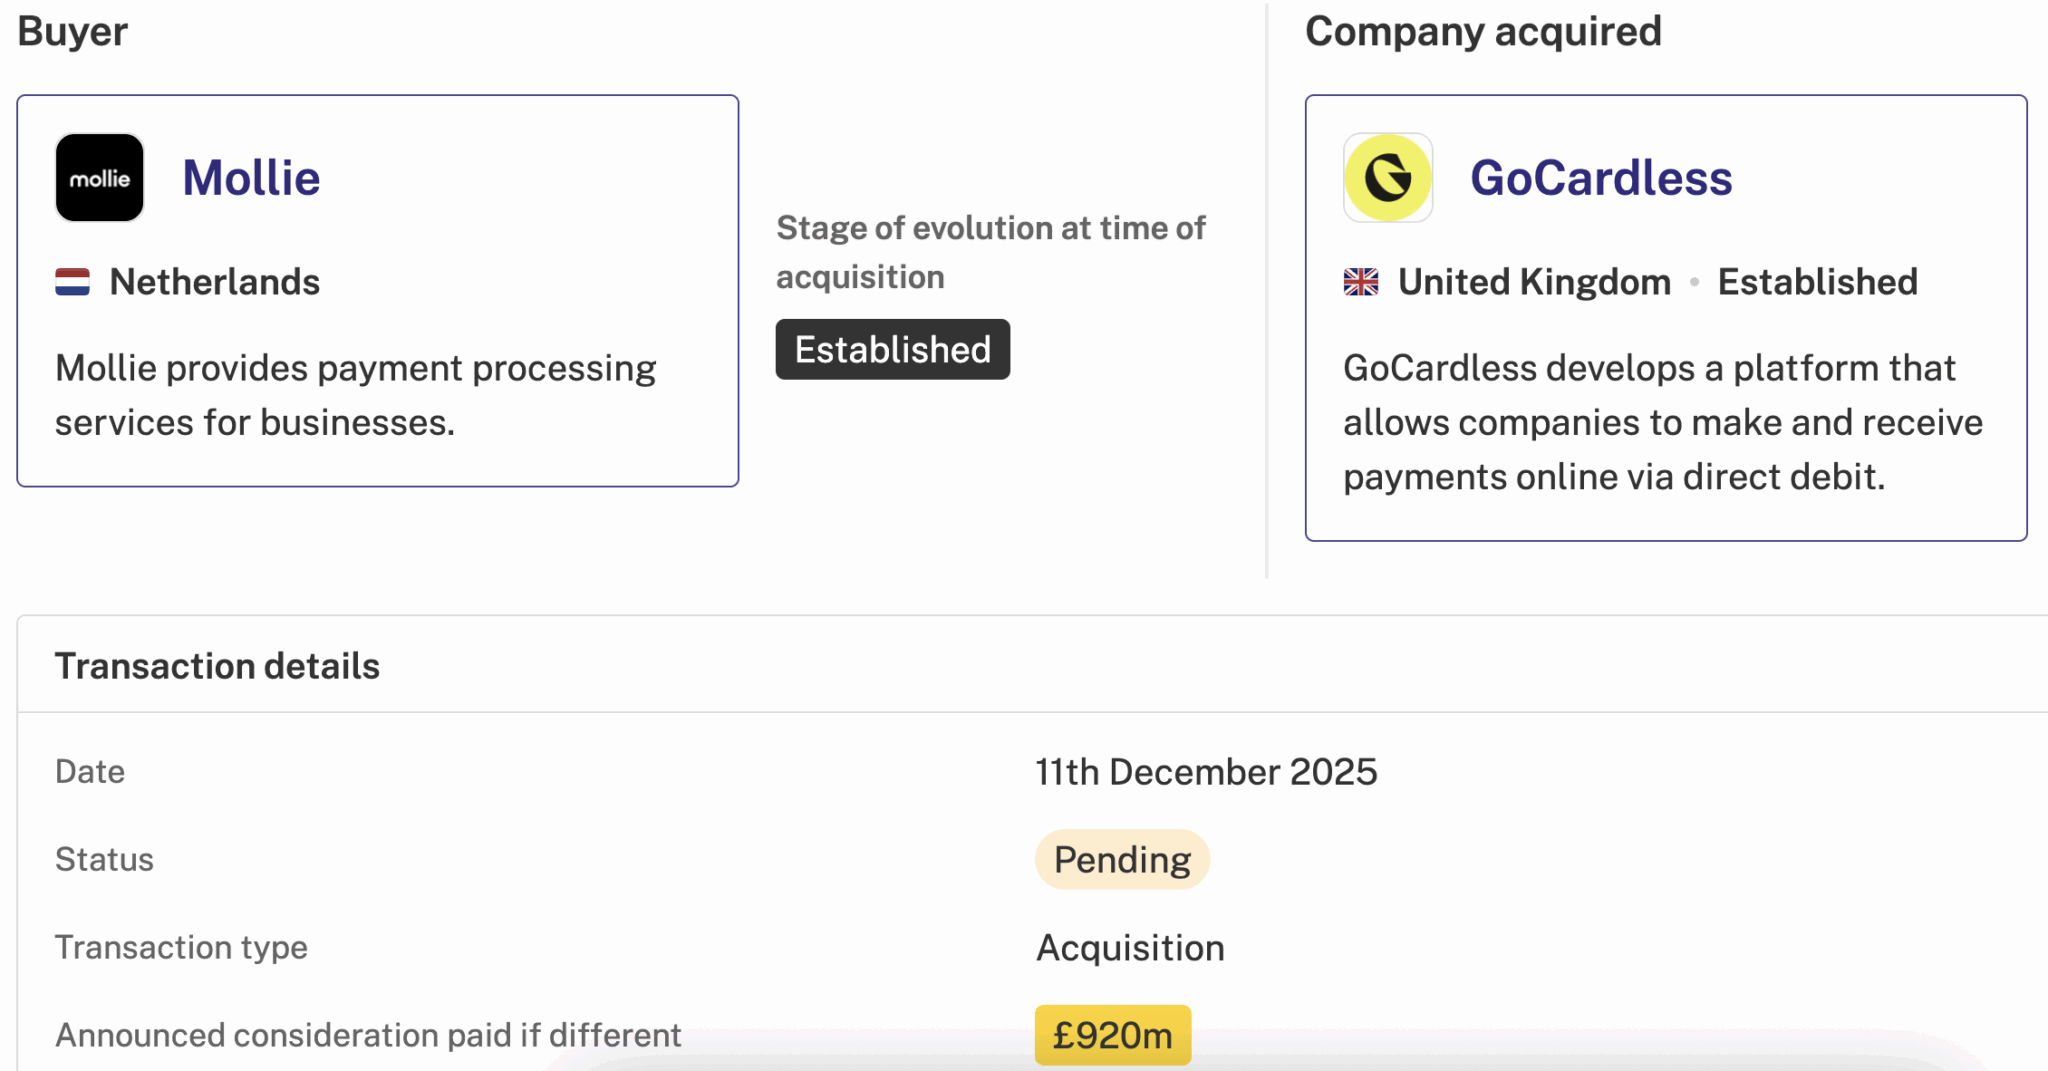Open the GoCardless company link
Viewport: 2048px width, 1071px height.
coord(1600,178)
